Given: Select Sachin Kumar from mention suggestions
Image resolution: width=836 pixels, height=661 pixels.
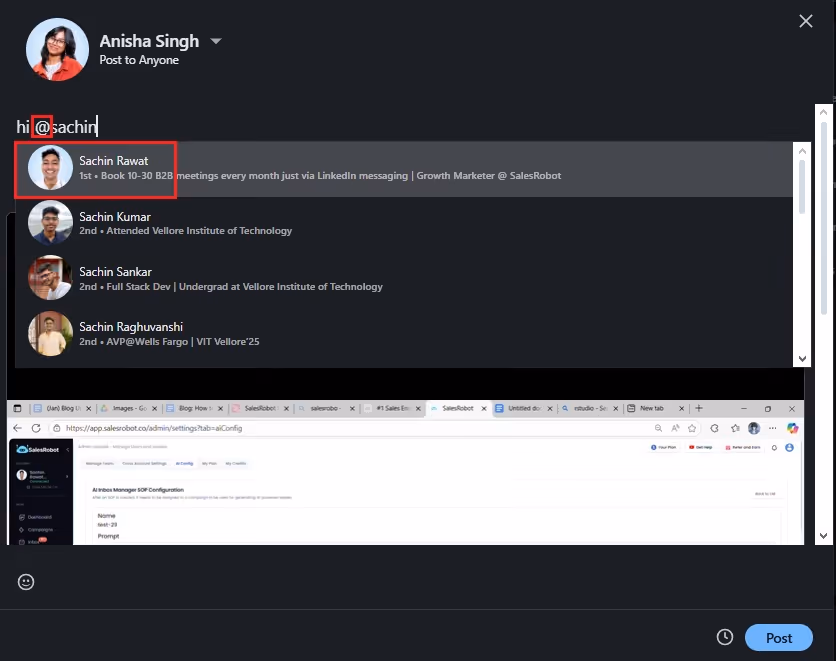Looking at the screenshot, I should tap(404, 223).
